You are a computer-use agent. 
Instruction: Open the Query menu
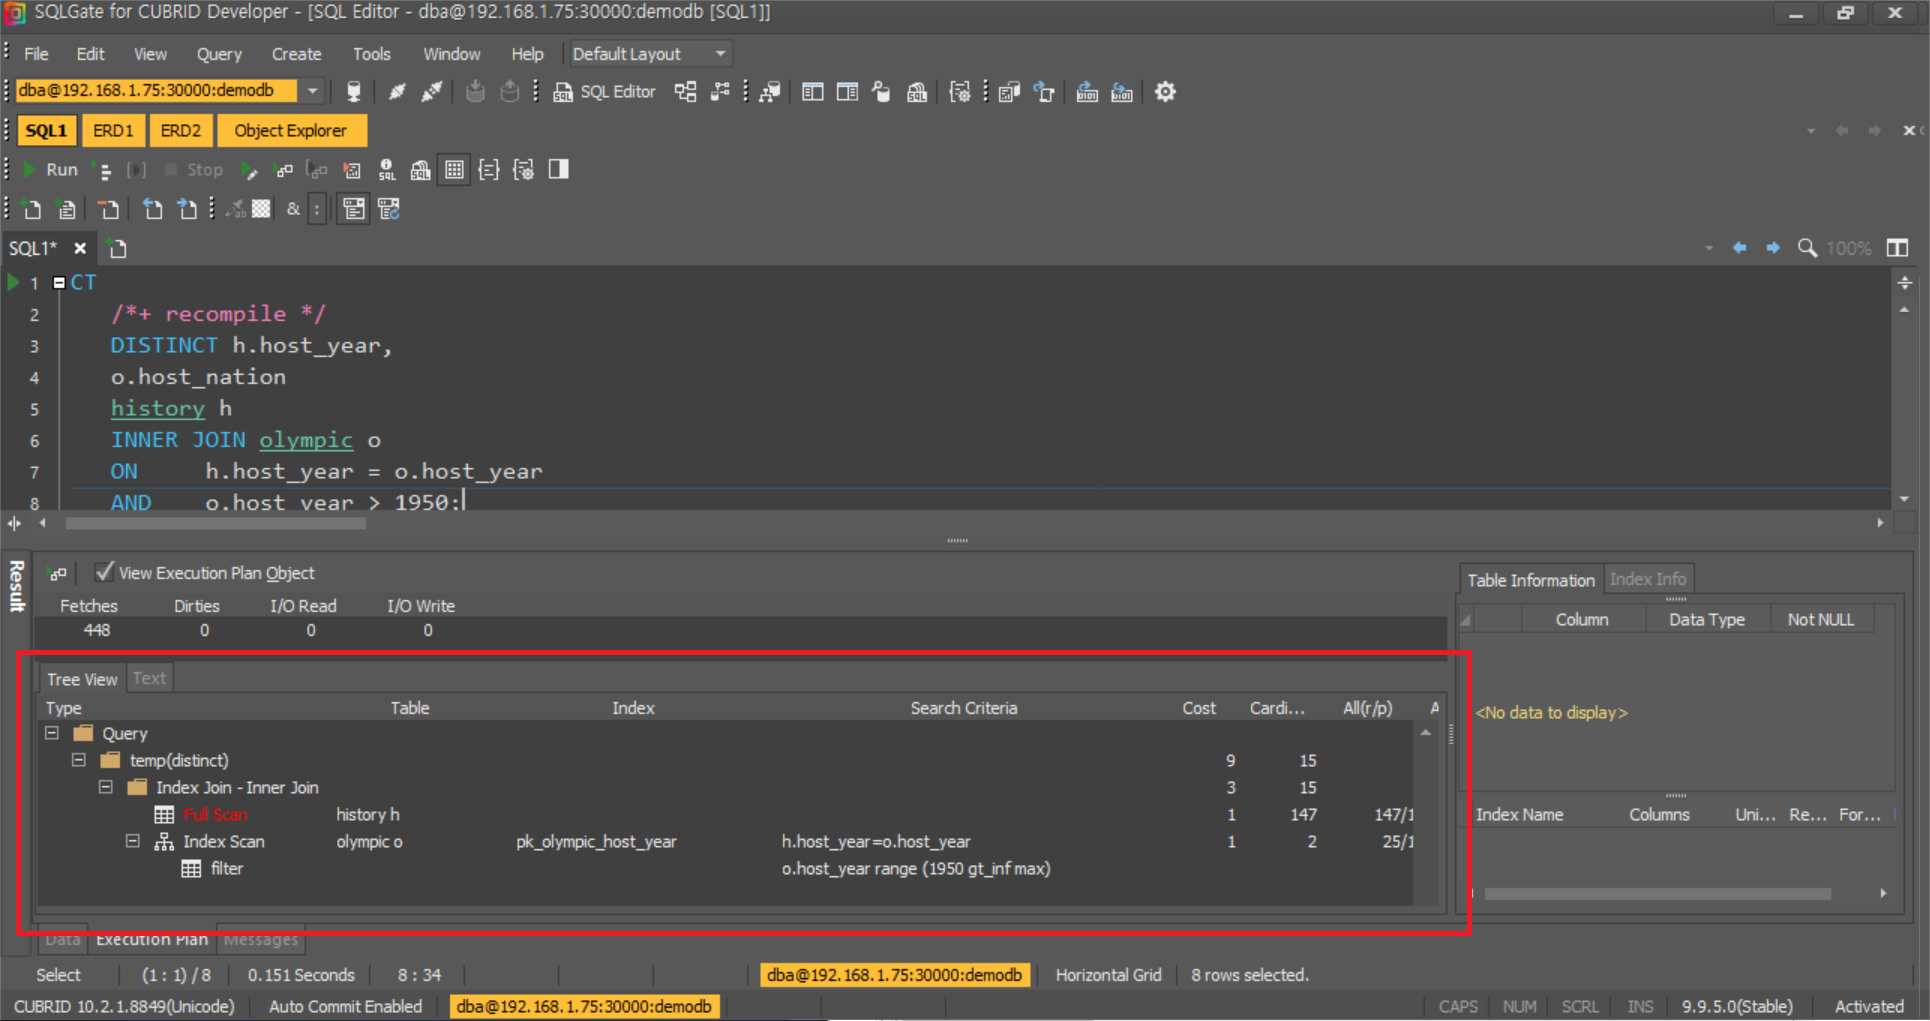coord(218,54)
